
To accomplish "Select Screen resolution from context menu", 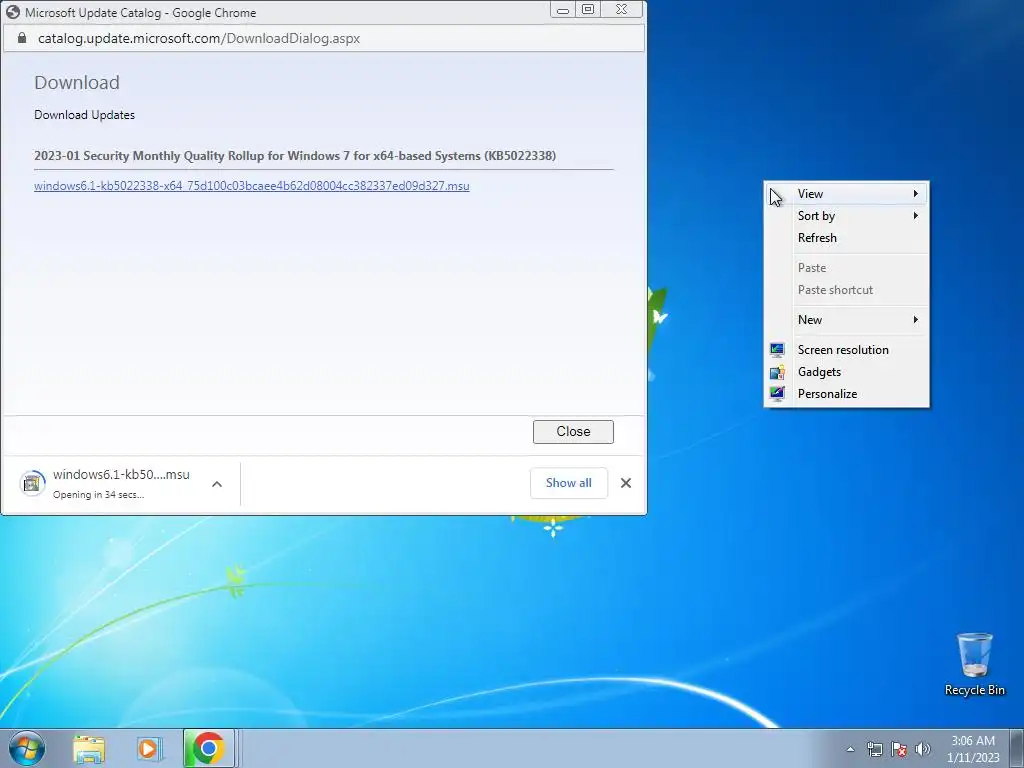I will (846, 349).
